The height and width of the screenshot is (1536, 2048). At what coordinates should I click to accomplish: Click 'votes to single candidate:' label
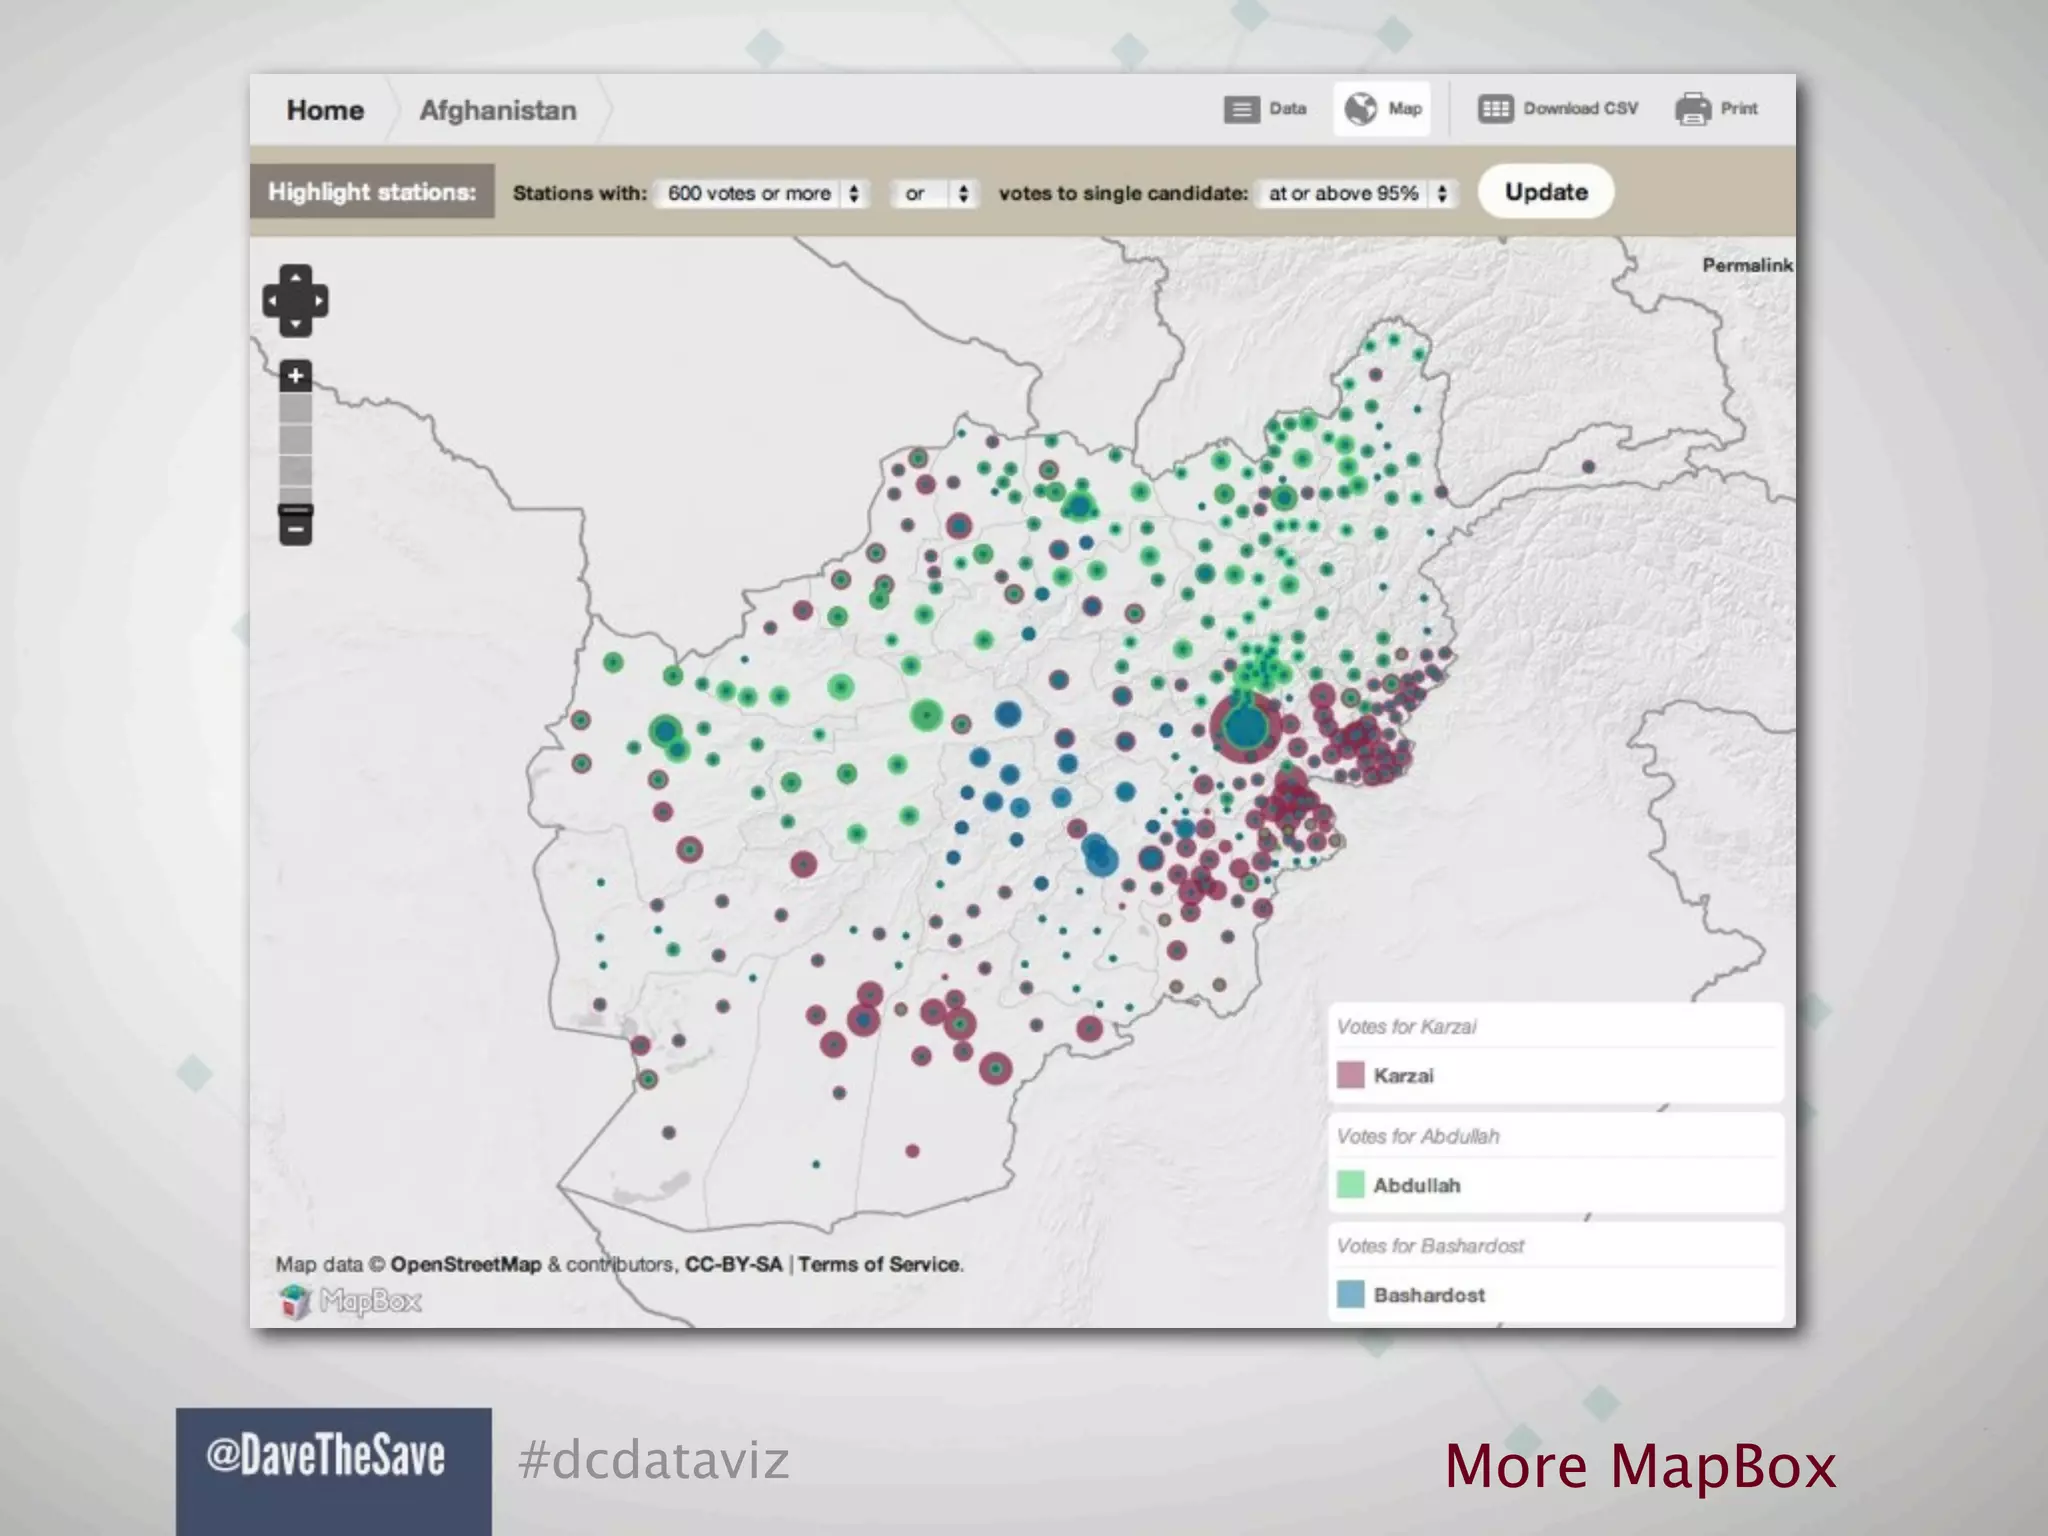click(x=1123, y=193)
